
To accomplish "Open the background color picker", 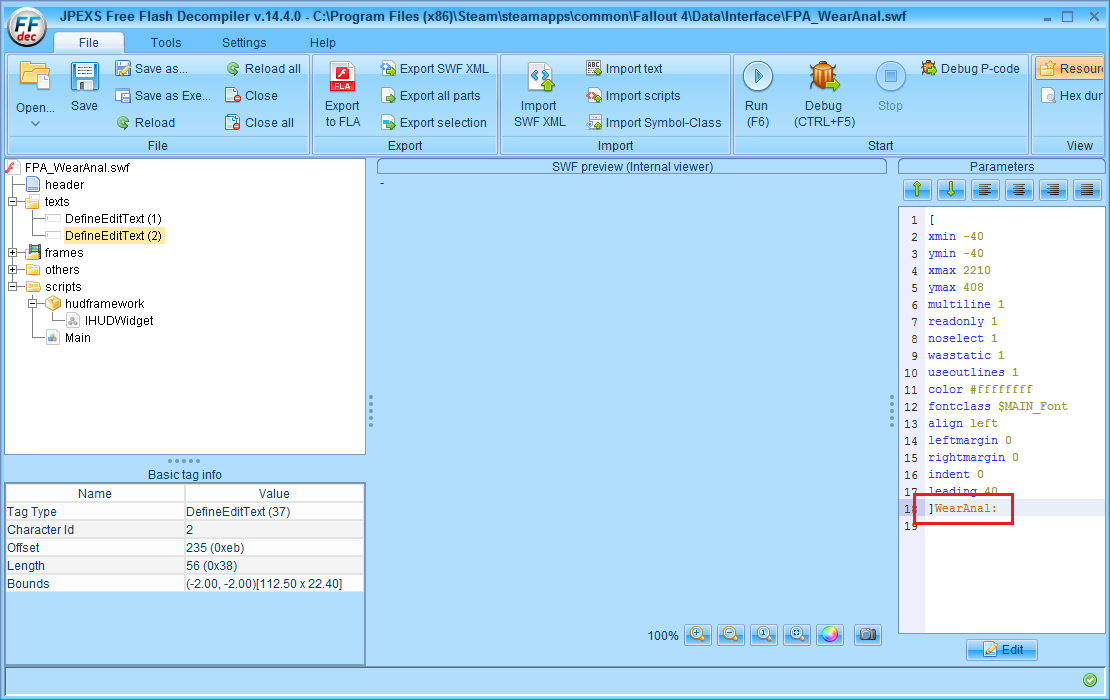I will pyautogui.click(x=830, y=635).
